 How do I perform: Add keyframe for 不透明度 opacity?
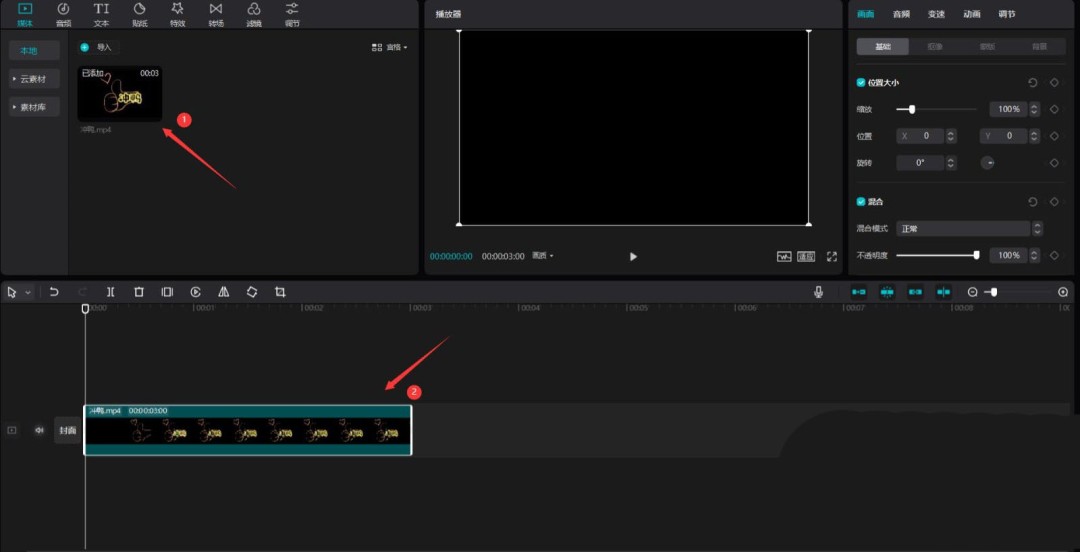coord(1054,256)
